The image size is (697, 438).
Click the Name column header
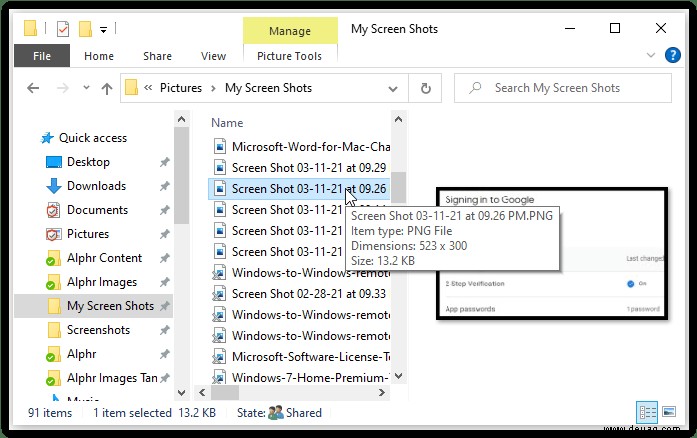tap(227, 123)
